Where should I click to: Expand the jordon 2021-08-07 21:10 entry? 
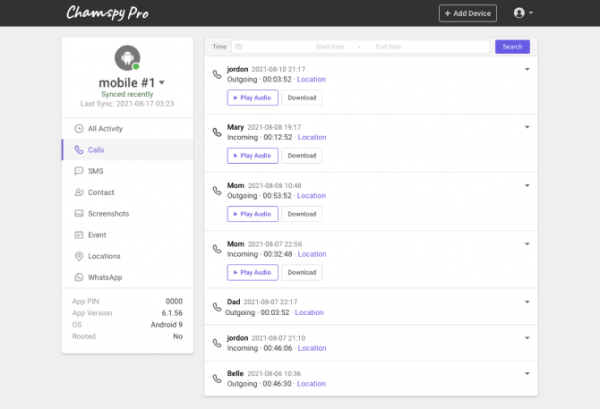tap(527, 338)
